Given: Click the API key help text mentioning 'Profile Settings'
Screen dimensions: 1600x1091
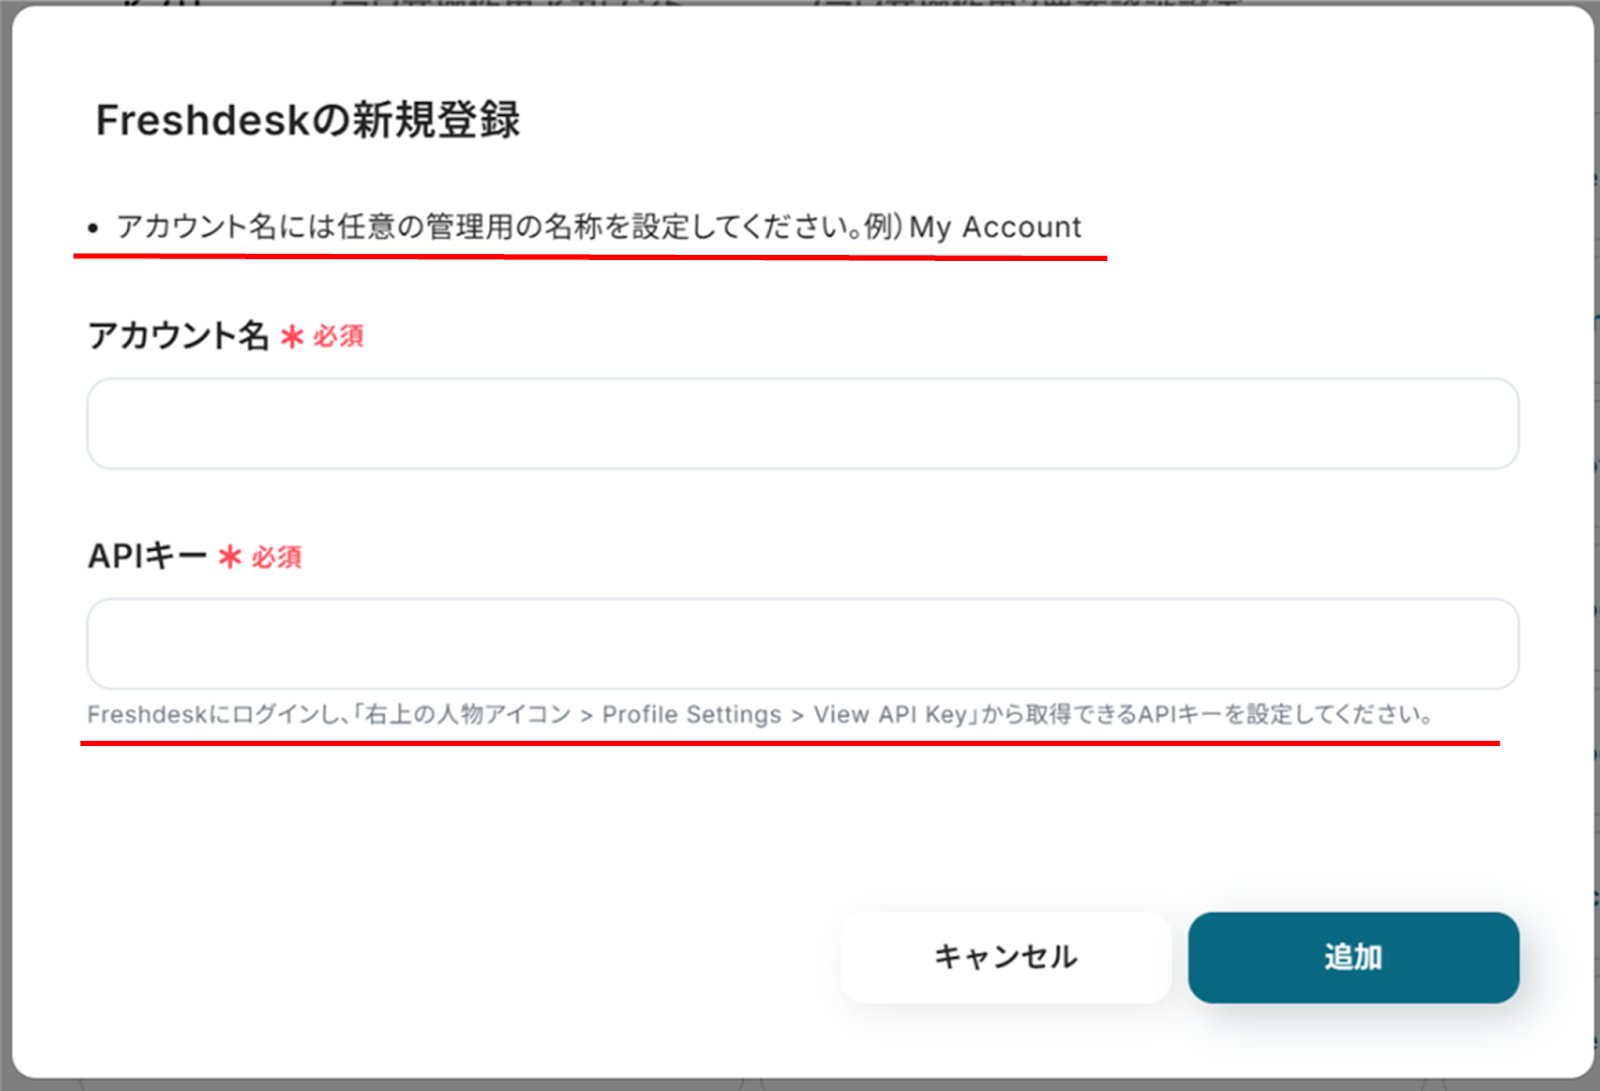Looking at the screenshot, I should 760,714.
